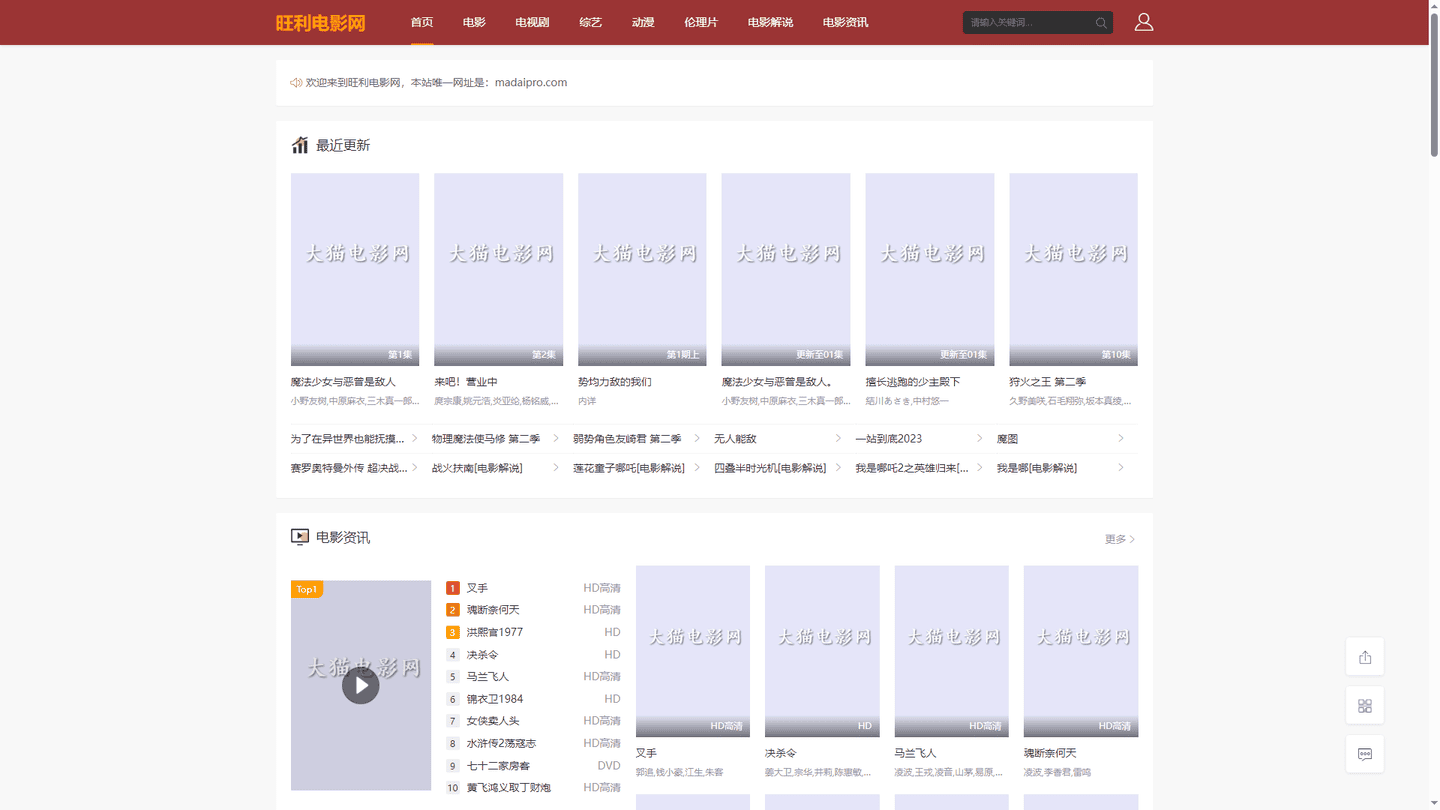Open the message chat floating icon
The image size is (1440, 810).
click(1365, 754)
